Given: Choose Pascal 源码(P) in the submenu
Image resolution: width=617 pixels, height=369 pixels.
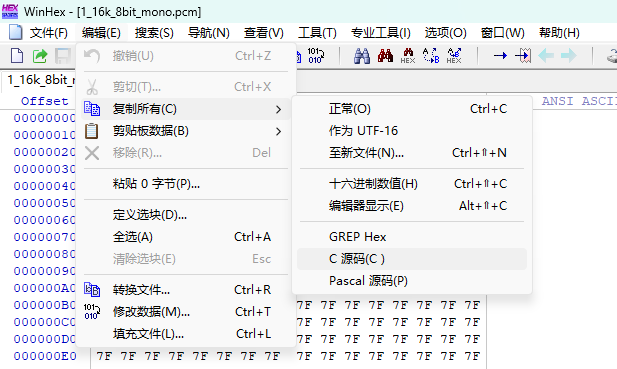Looking at the screenshot, I should click(412, 281).
